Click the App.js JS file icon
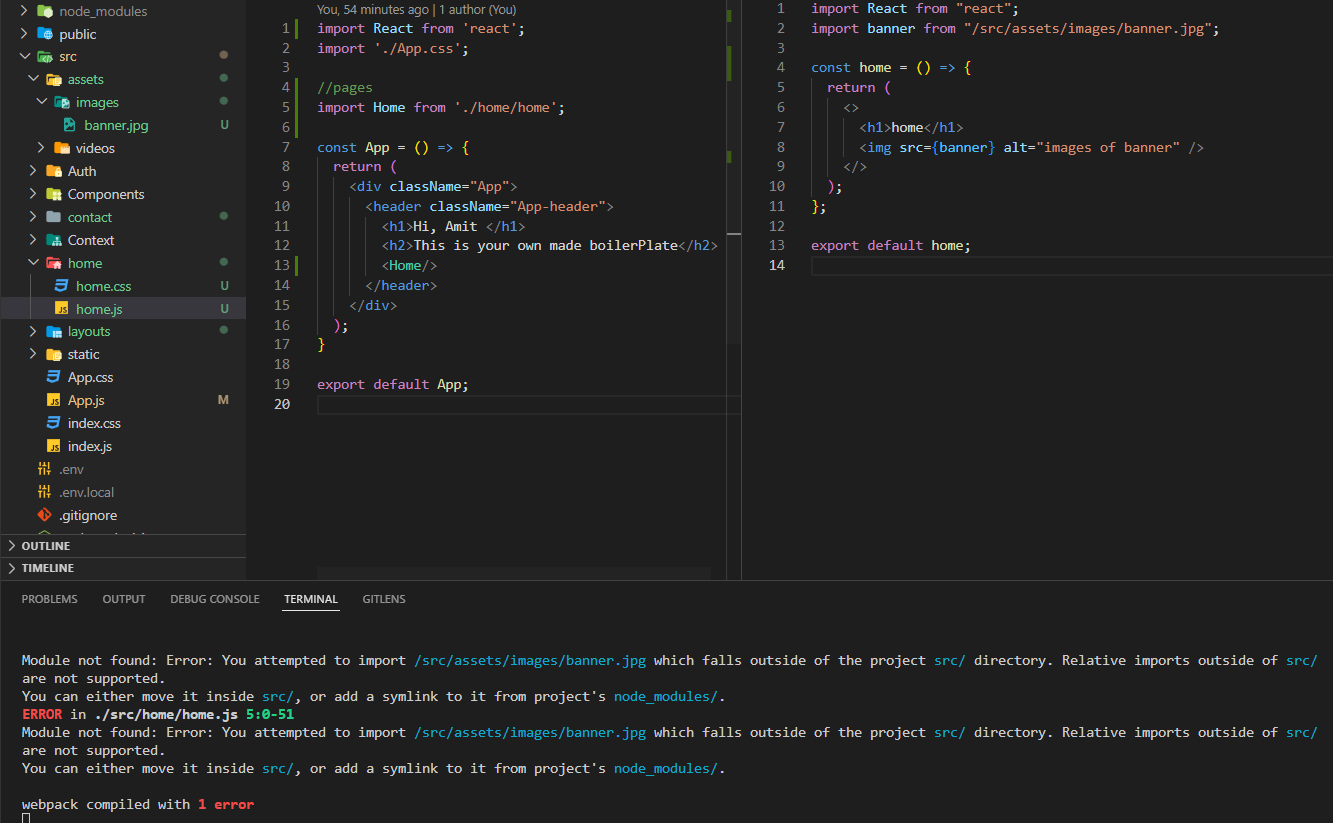The height and width of the screenshot is (823, 1333). (x=53, y=401)
